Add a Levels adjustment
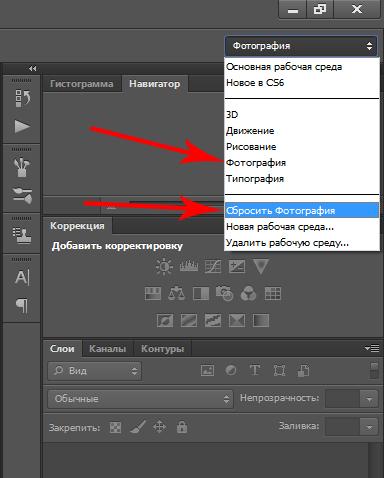The image size is (384, 478). coord(189,267)
